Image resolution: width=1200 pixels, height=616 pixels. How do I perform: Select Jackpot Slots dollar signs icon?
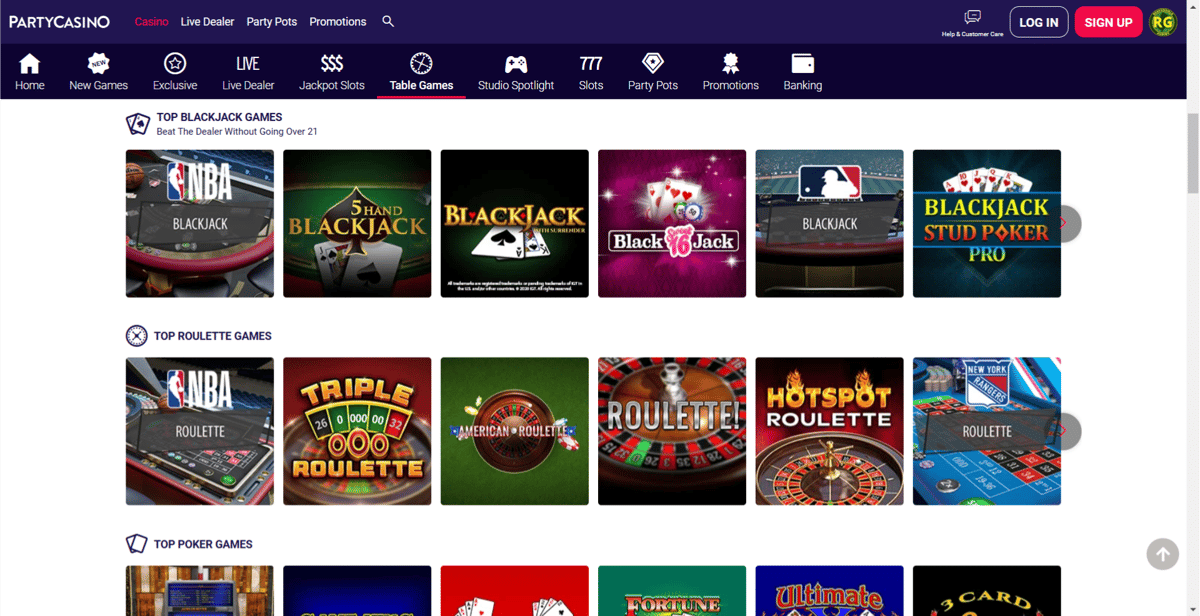(332, 64)
